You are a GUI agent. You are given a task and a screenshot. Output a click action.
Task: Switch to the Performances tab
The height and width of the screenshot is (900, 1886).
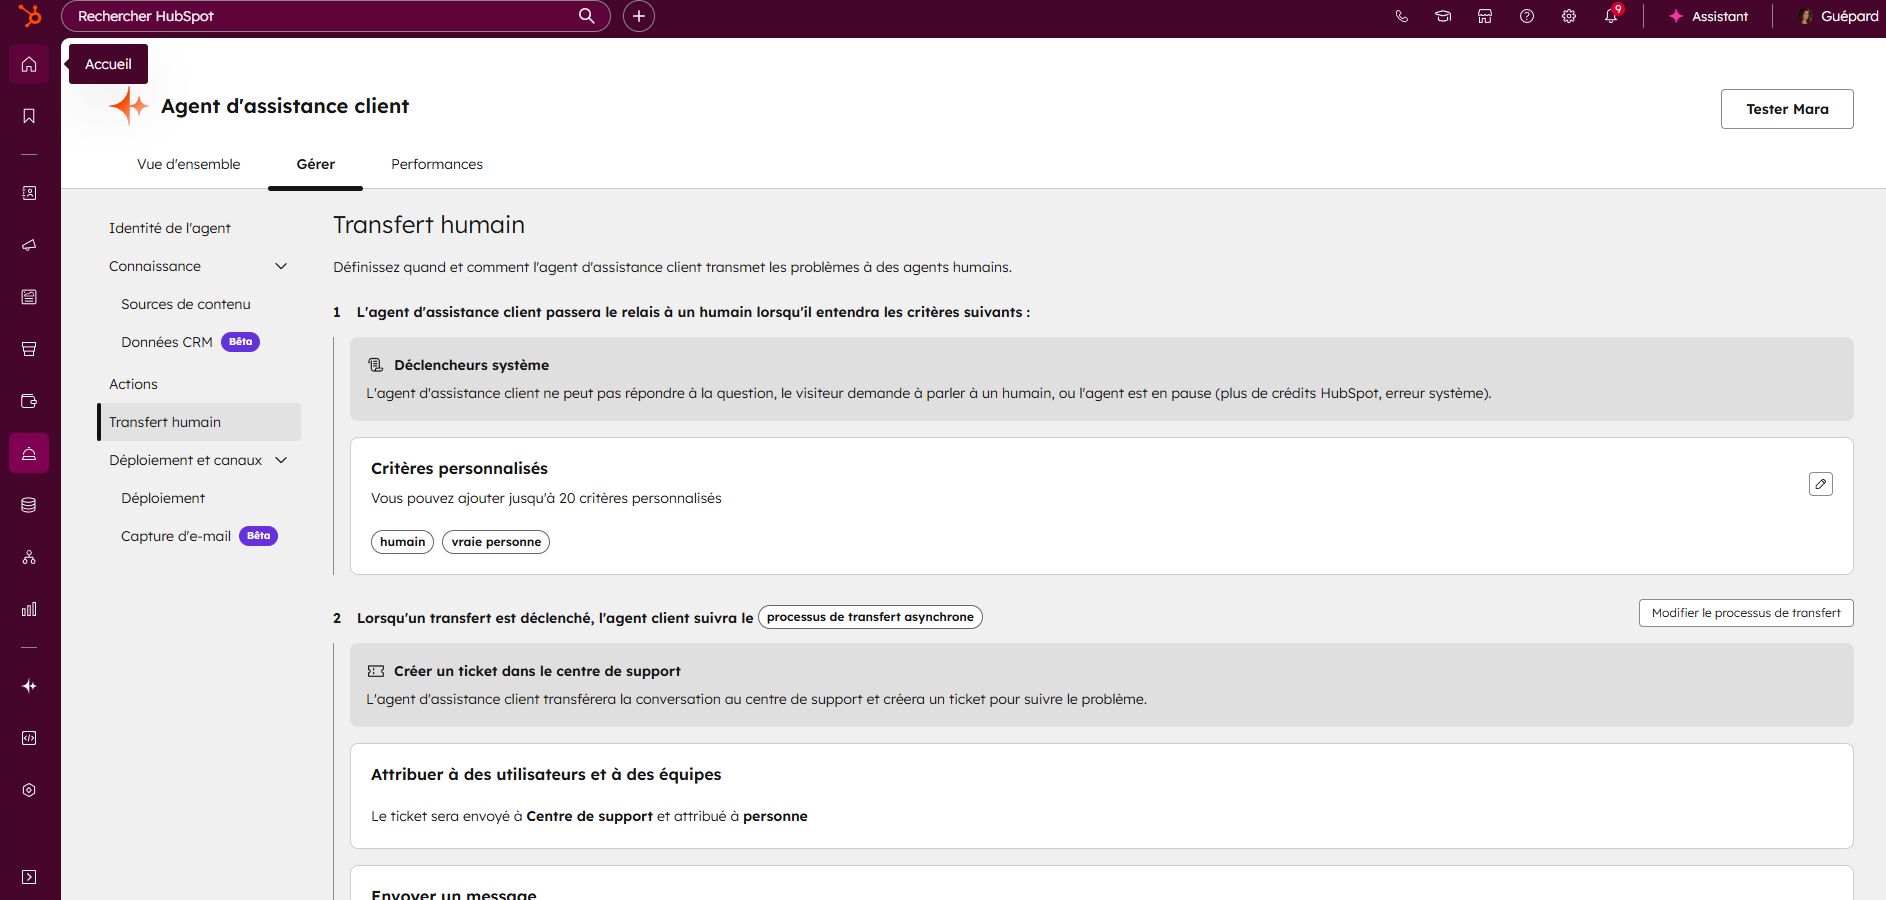(x=436, y=164)
